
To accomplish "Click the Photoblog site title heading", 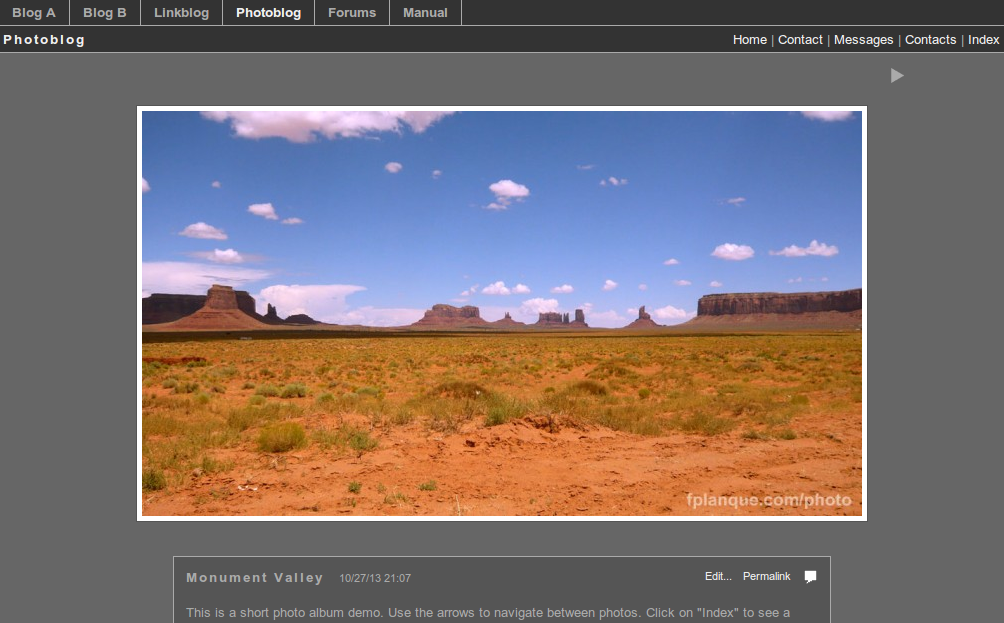I will (x=44, y=40).
